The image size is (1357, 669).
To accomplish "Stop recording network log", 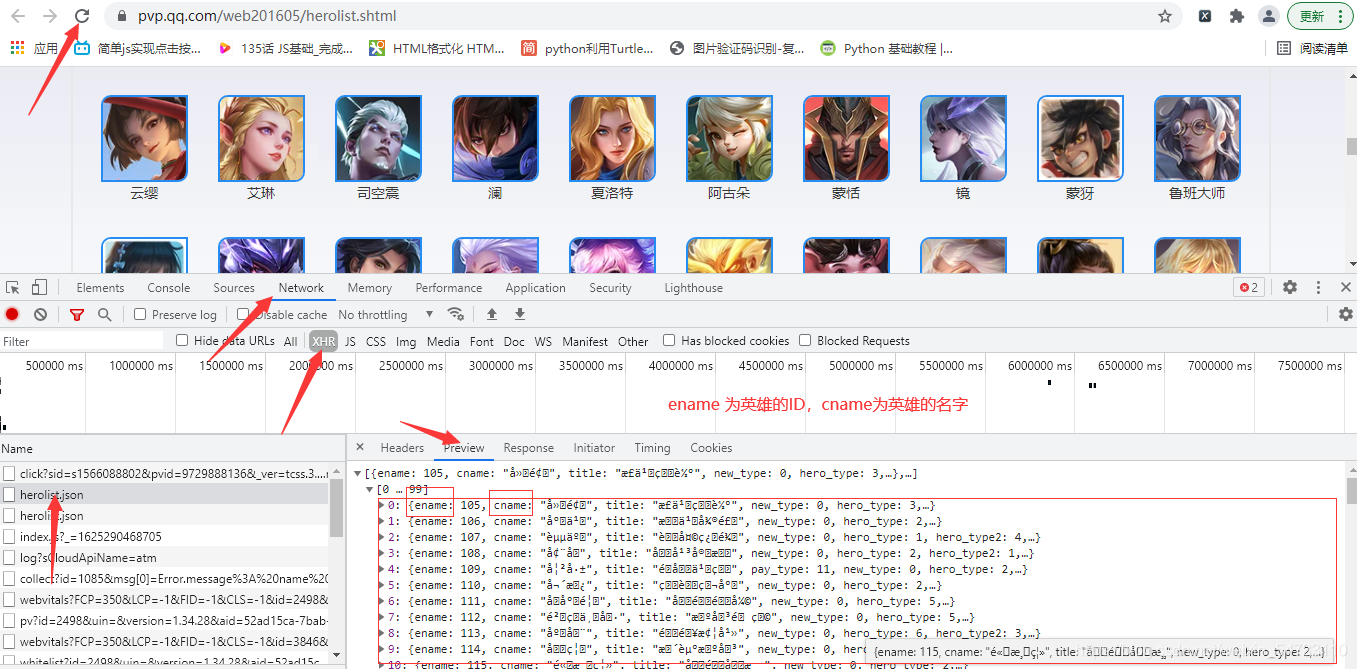I will point(12,314).
